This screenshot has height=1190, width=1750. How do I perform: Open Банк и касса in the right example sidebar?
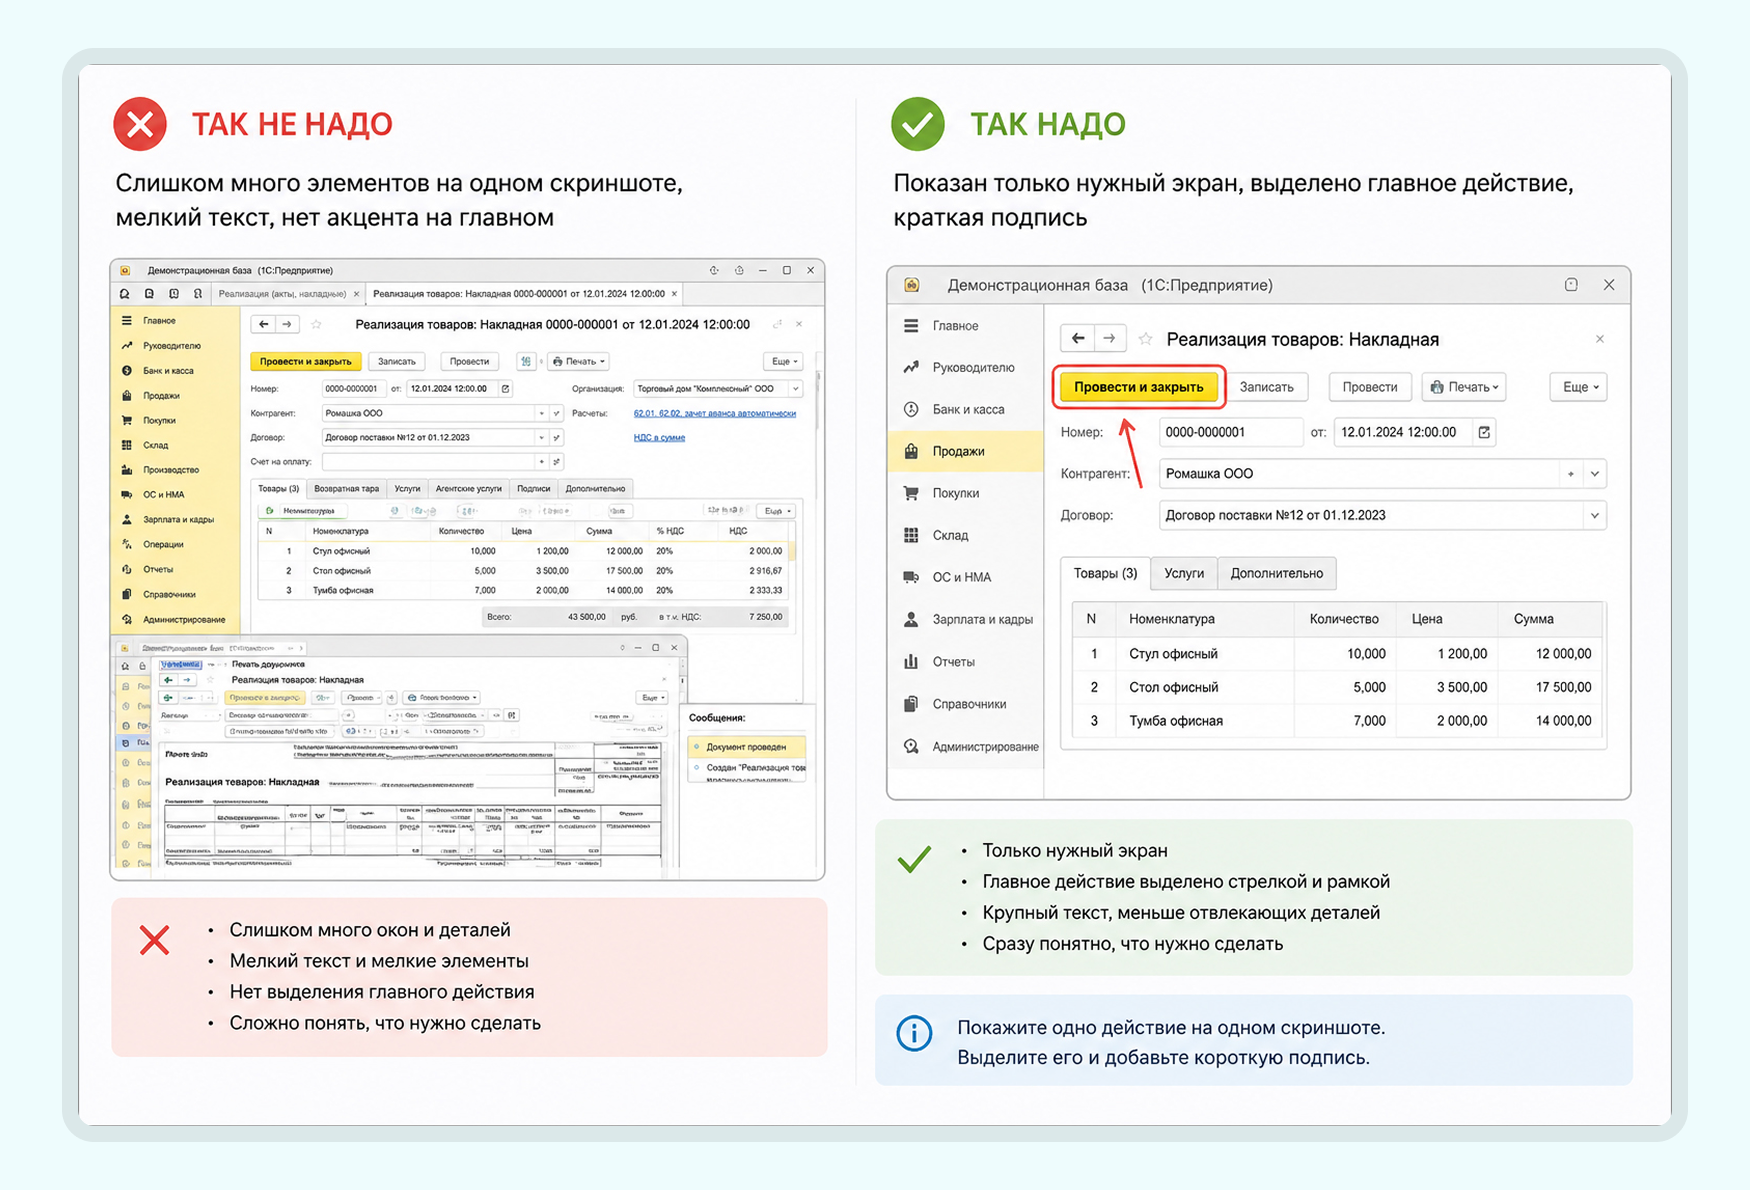(967, 409)
